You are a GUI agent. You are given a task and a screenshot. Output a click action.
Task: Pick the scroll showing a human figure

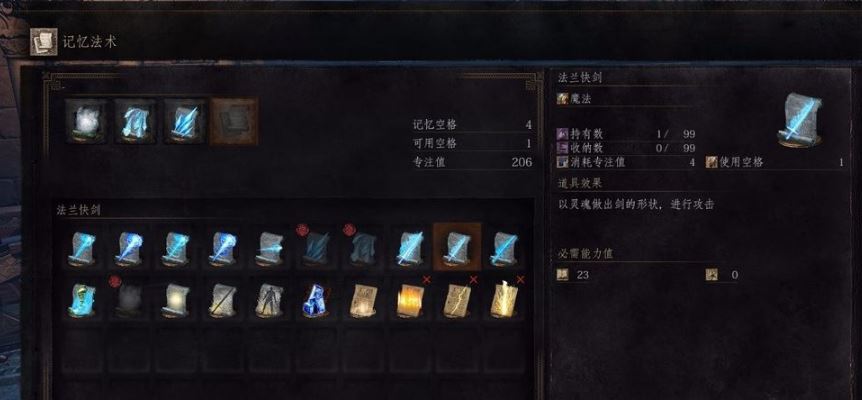[x=269, y=300]
